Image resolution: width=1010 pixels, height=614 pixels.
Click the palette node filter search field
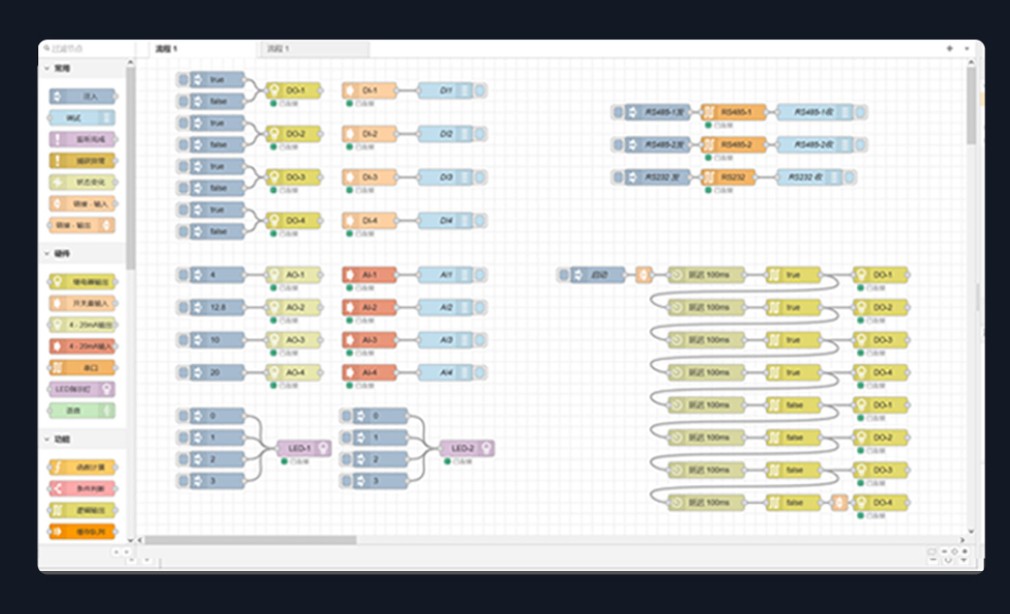coord(85,49)
